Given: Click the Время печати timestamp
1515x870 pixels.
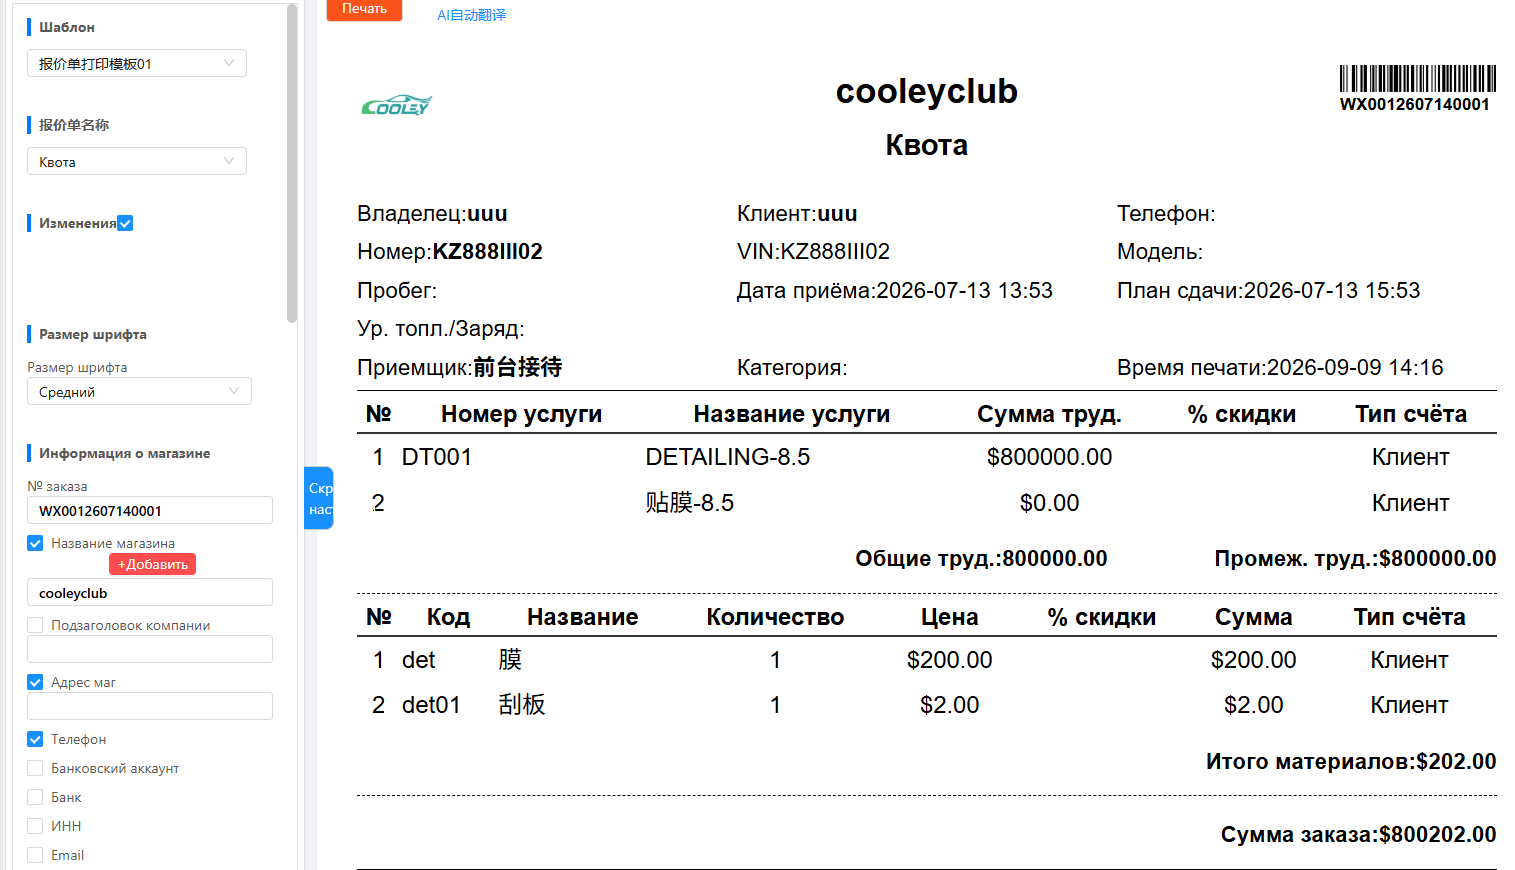Looking at the screenshot, I should click(x=1280, y=367).
